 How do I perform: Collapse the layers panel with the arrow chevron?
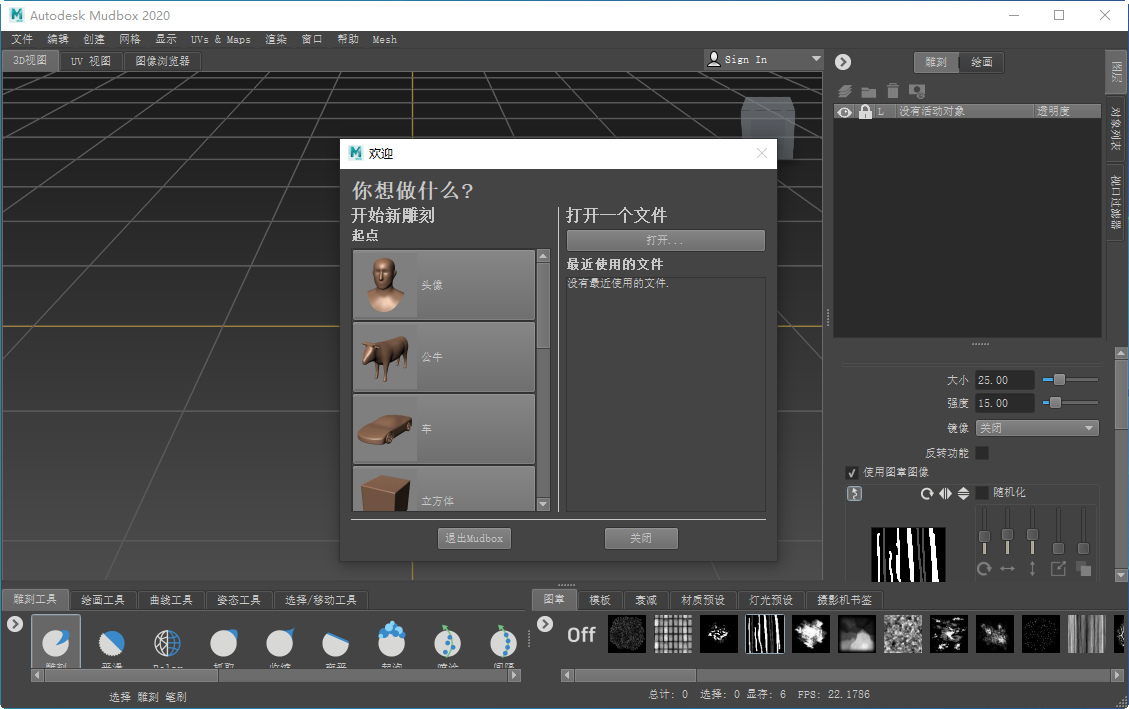click(843, 61)
